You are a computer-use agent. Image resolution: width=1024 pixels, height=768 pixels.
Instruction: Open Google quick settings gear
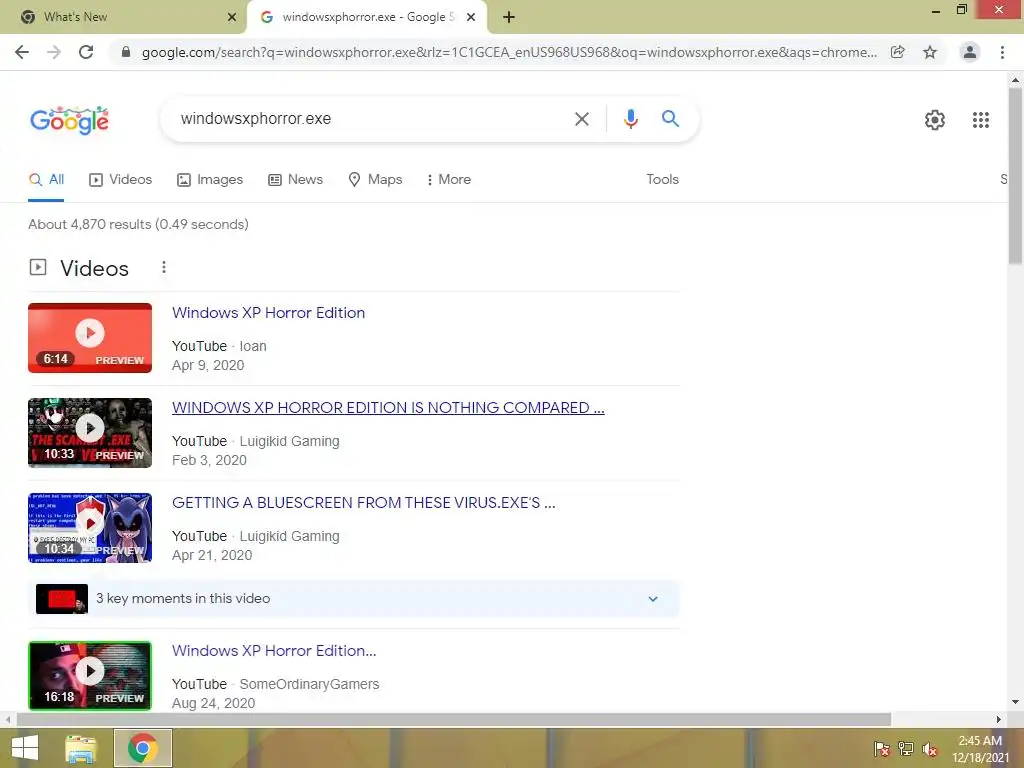[x=935, y=120]
